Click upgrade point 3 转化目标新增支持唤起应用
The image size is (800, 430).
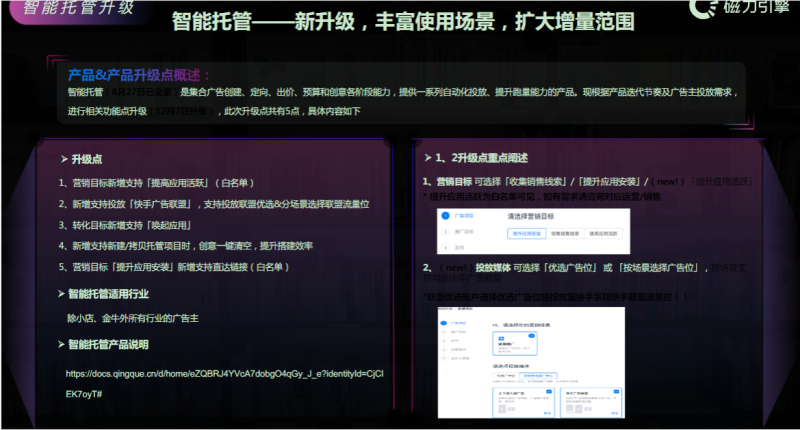[124, 225]
